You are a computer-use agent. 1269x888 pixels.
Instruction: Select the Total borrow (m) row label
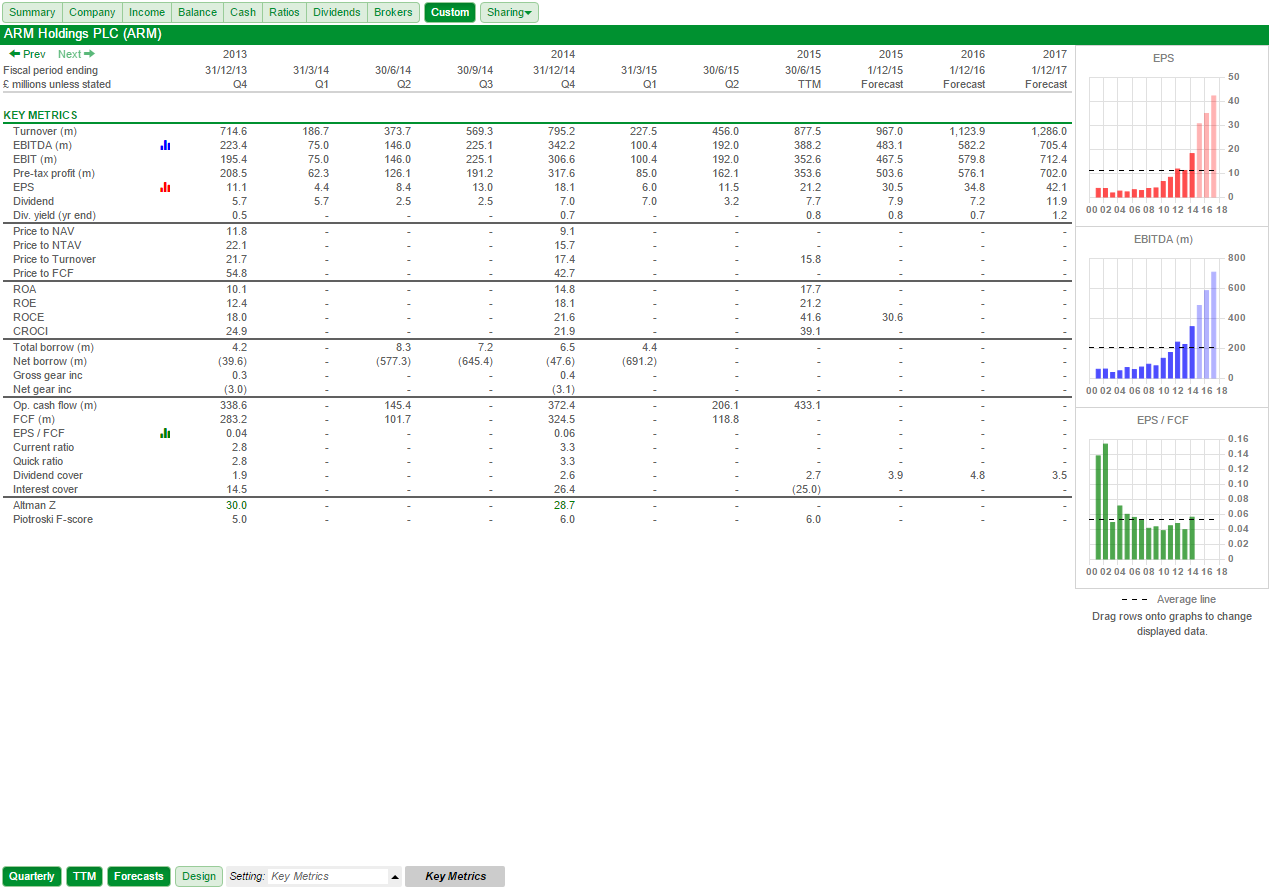click(53, 347)
